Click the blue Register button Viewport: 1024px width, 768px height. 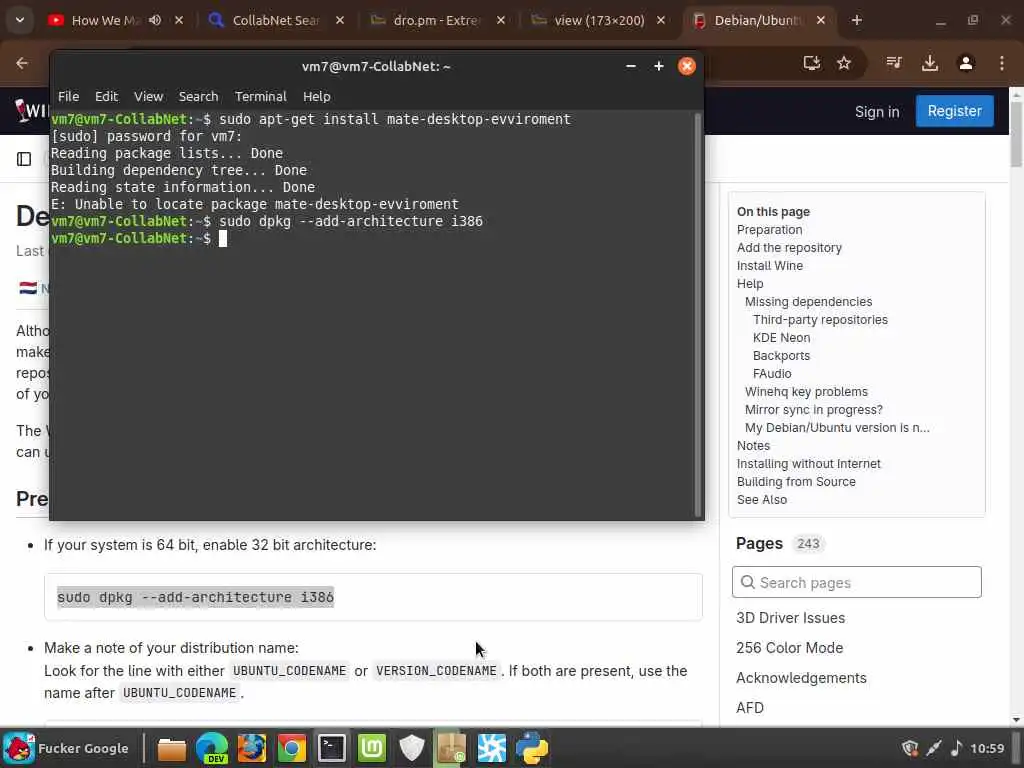pos(955,111)
